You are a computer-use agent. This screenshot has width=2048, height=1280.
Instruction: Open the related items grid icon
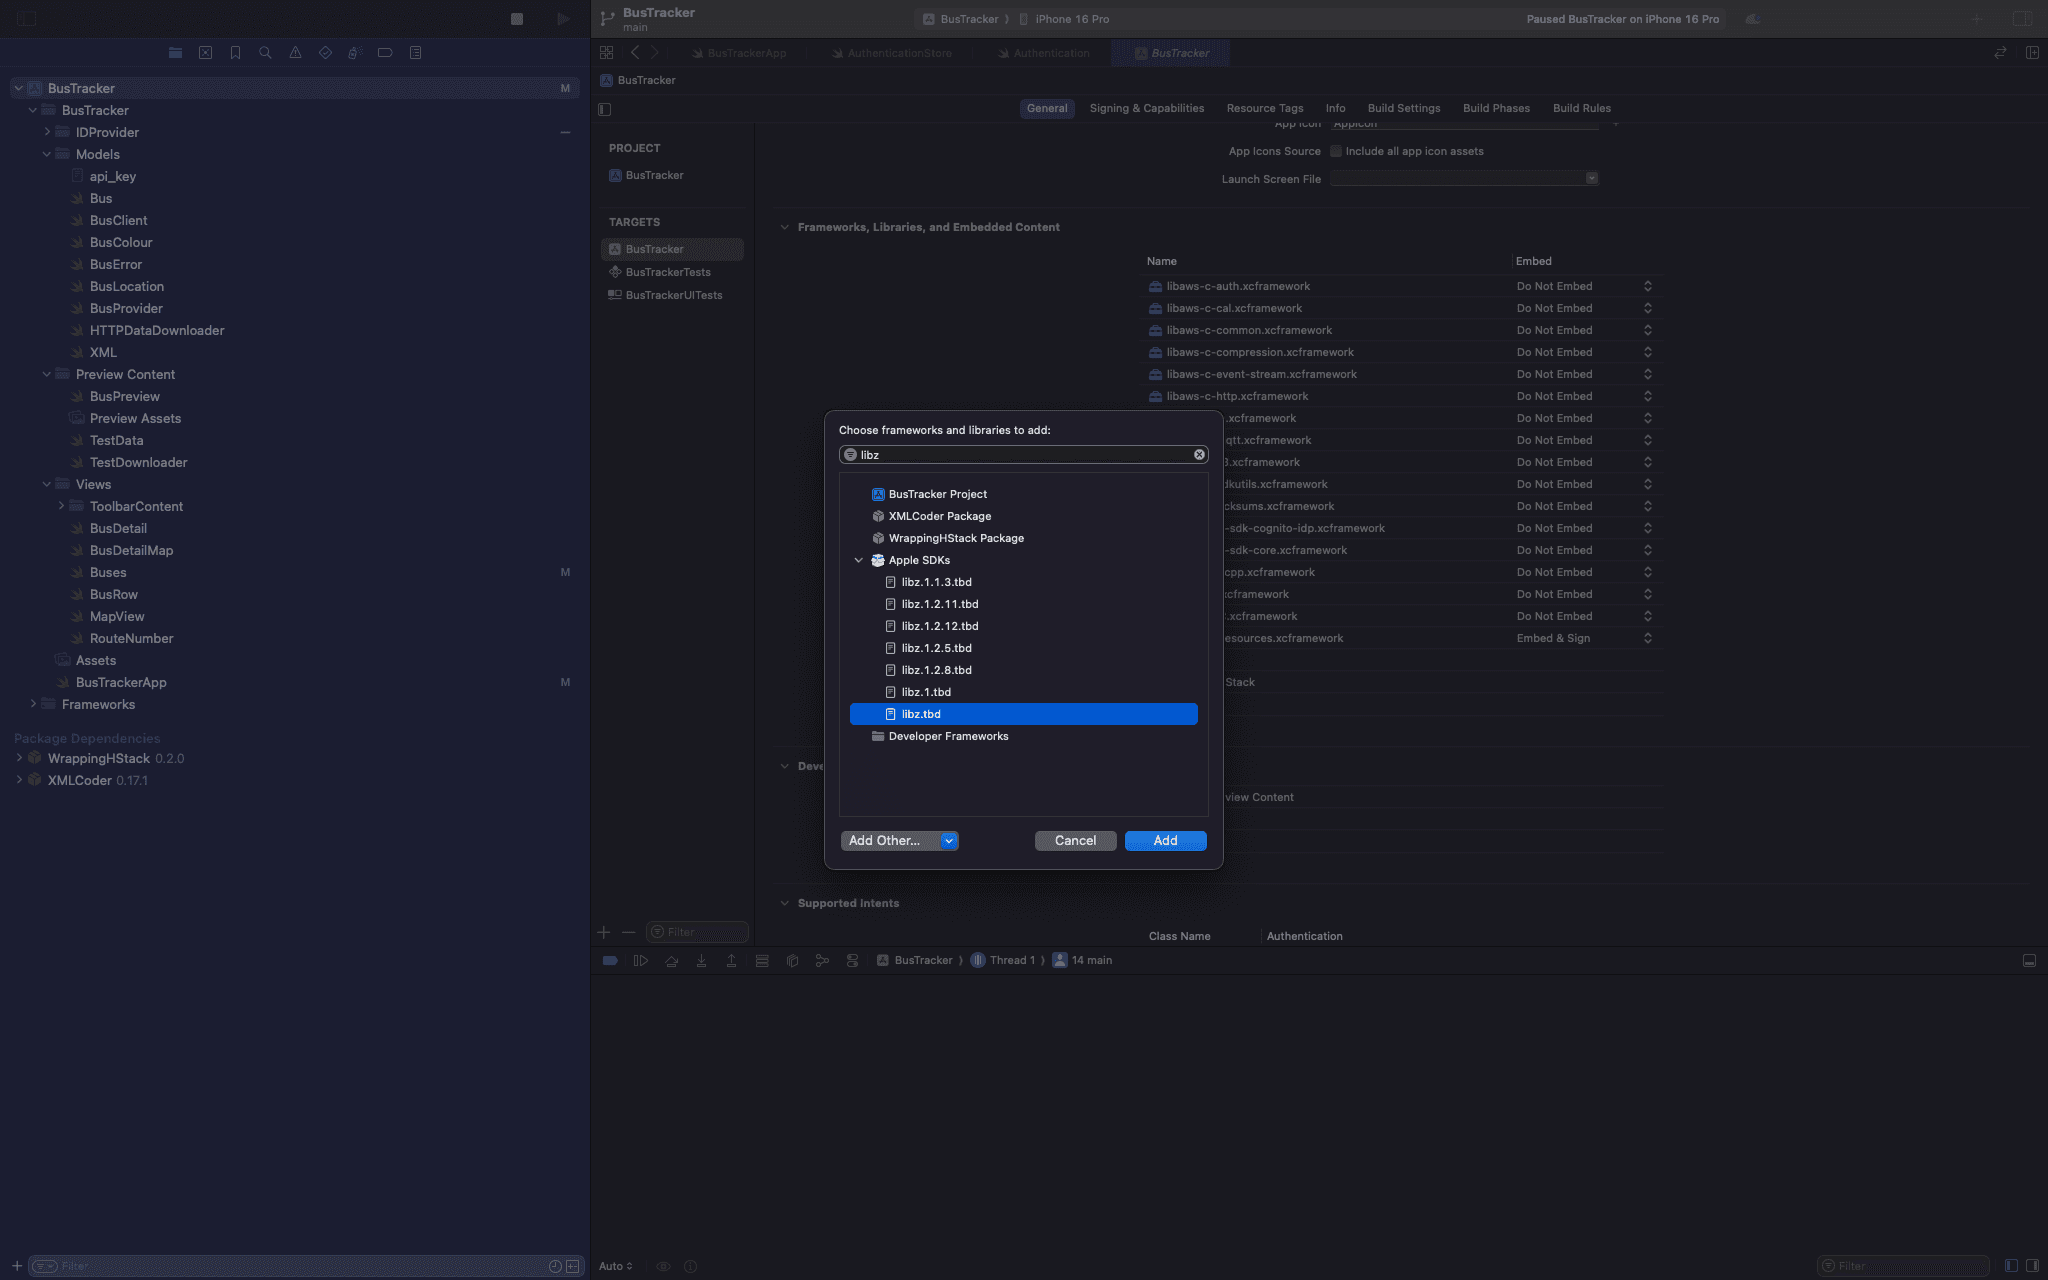pyautogui.click(x=606, y=53)
